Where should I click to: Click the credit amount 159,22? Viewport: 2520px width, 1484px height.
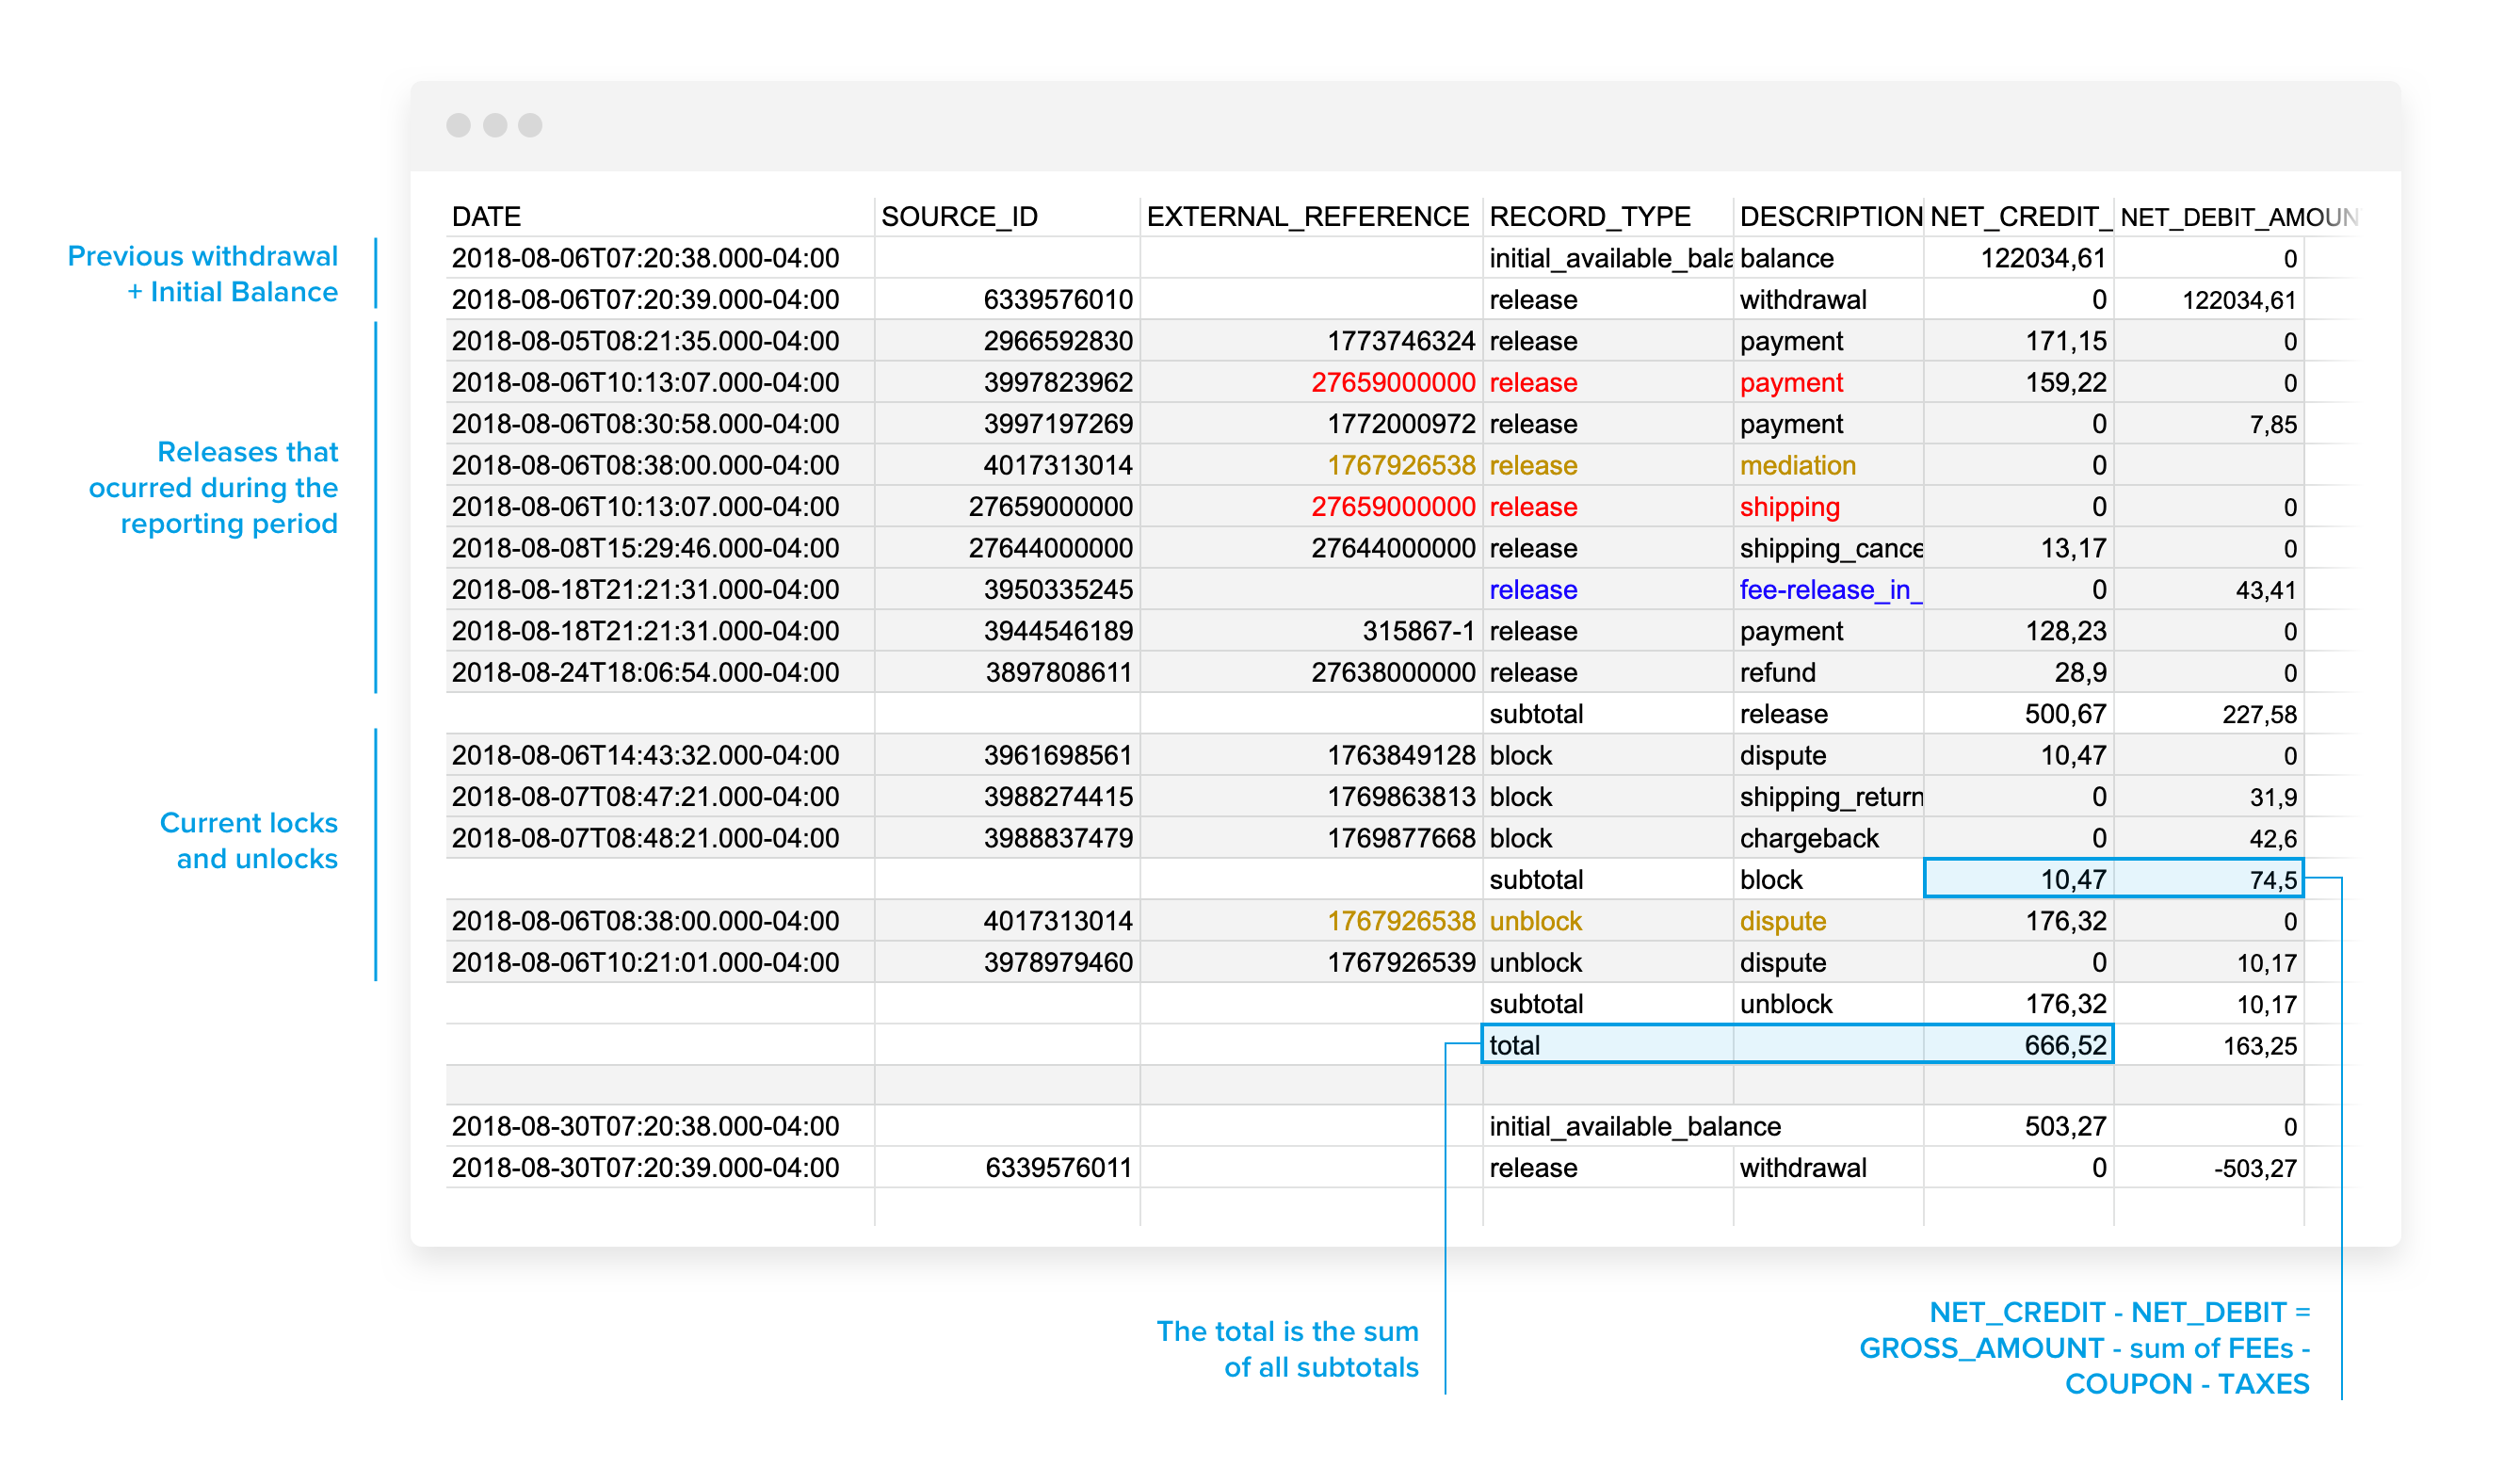[x=2065, y=383]
